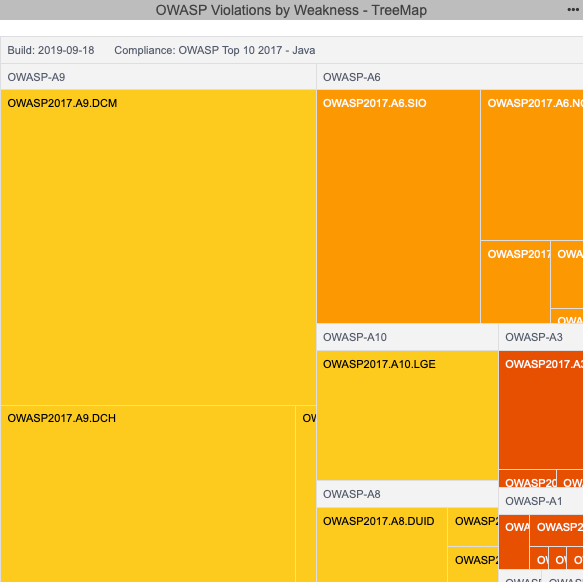Screen dimensions: 583x582
Task: Click the OWASP-A8 group header
Action: point(407,494)
